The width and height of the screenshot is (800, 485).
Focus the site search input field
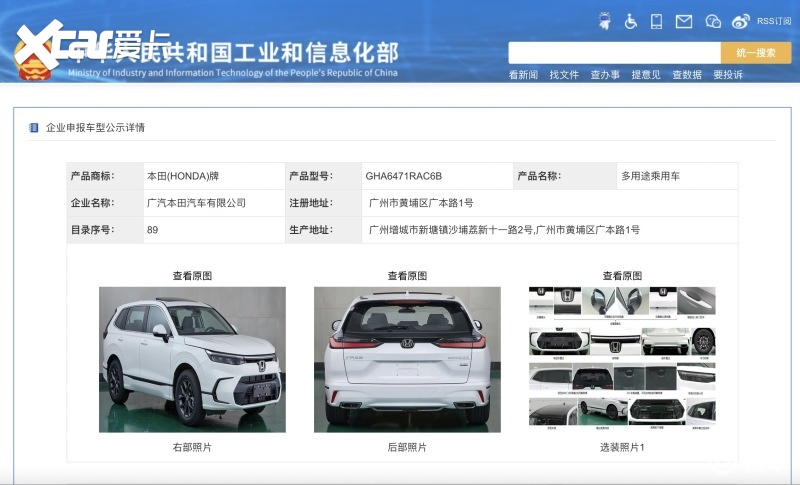[614, 53]
